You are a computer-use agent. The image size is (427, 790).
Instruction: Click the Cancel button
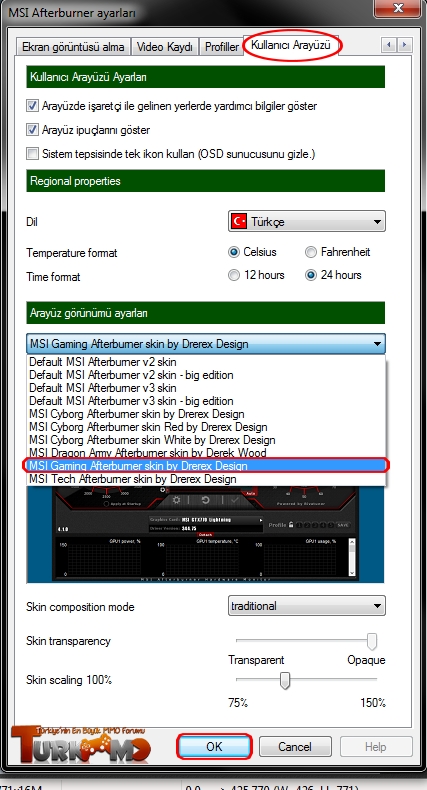click(295, 747)
